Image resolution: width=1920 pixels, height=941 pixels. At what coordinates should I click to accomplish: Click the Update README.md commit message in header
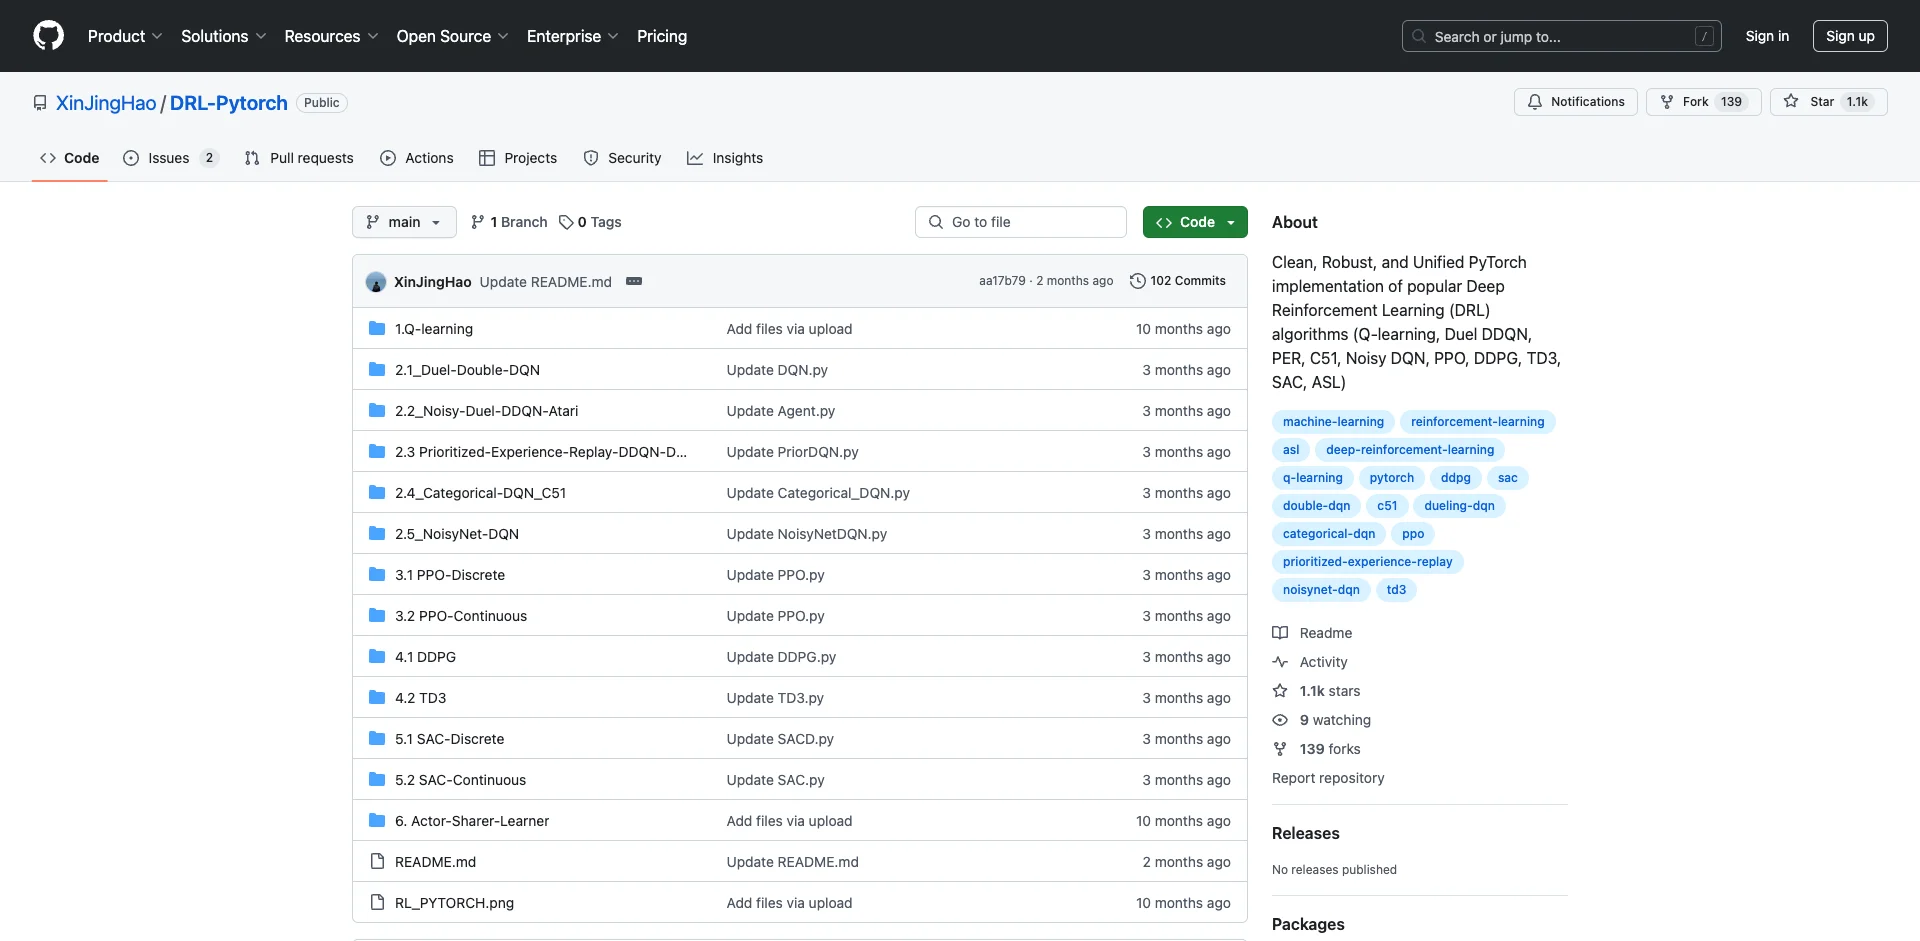point(545,282)
